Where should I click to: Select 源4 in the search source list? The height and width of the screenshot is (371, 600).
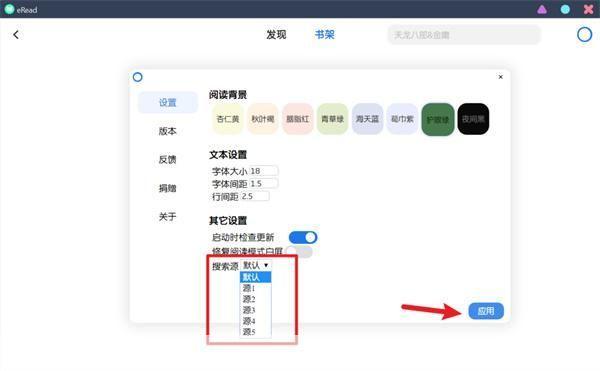(x=256, y=321)
